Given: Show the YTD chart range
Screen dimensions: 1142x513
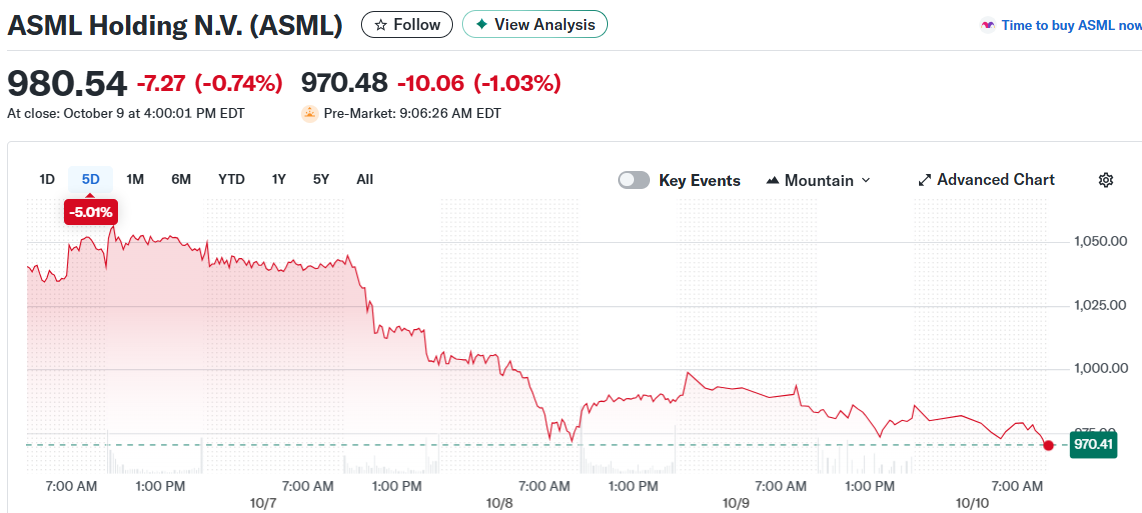Looking at the screenshot, I should point(231,179).
